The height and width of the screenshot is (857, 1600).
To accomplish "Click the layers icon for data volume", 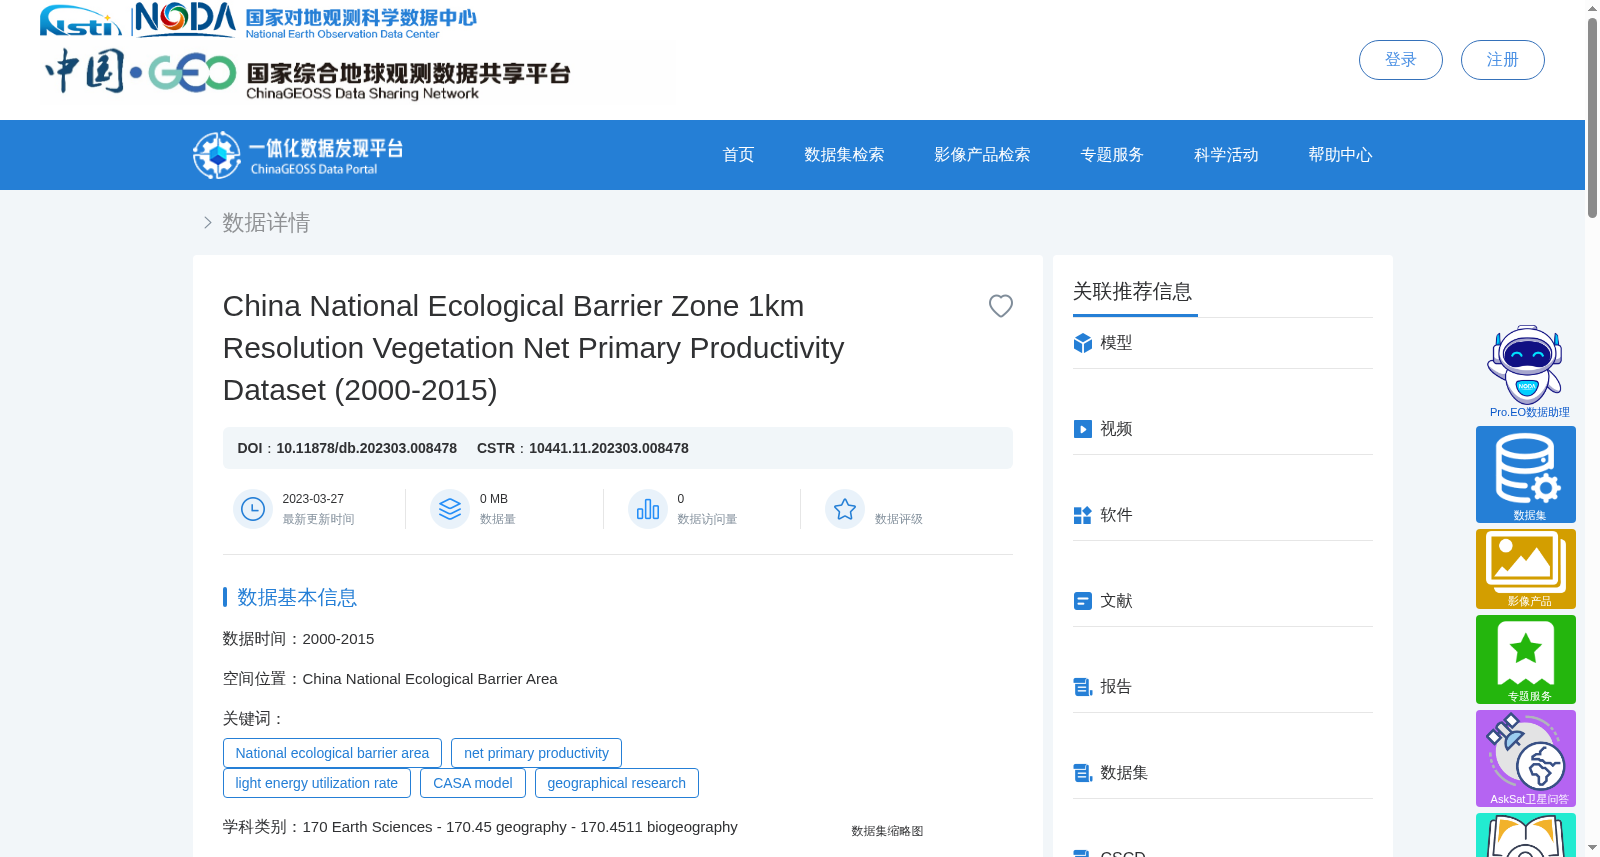I will [x=450, y=509].
